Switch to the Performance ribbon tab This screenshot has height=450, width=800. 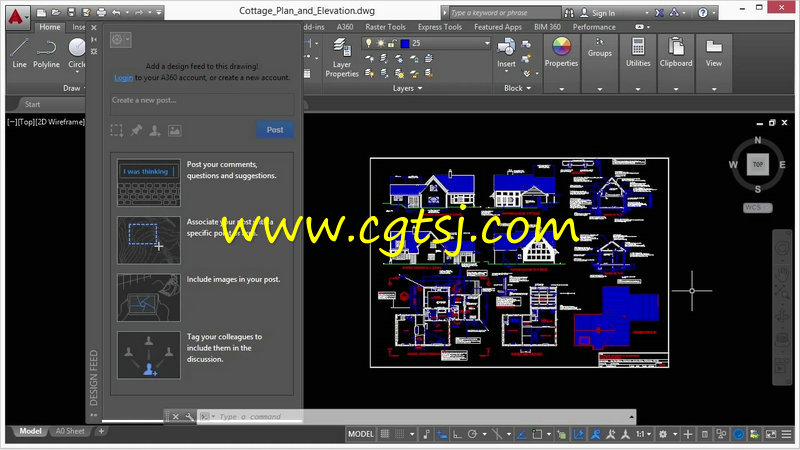click(594, 27)
